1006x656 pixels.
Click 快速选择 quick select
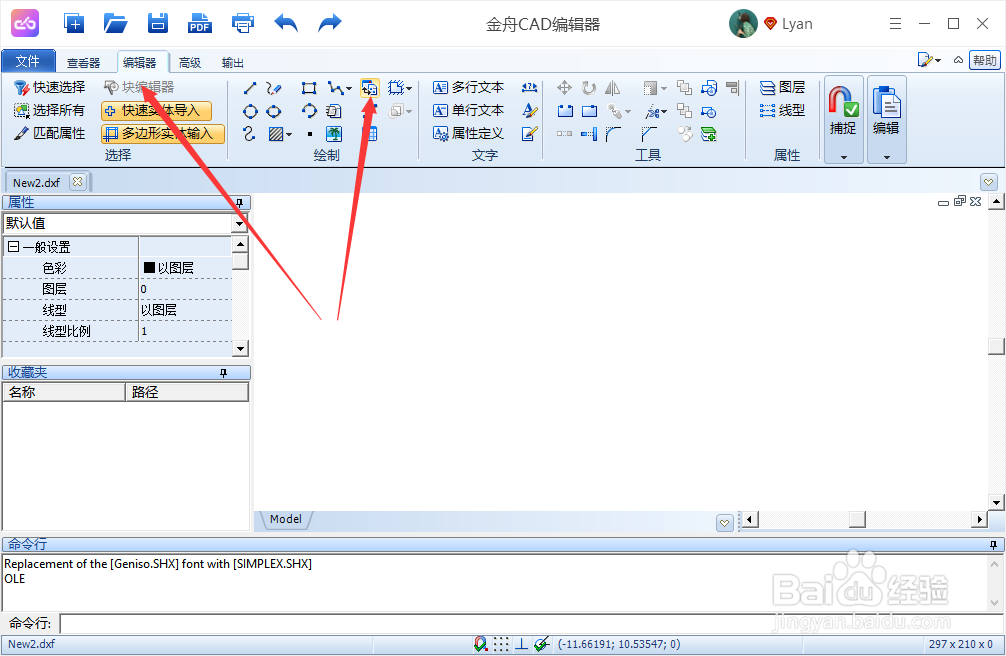[x=49, y=87]
